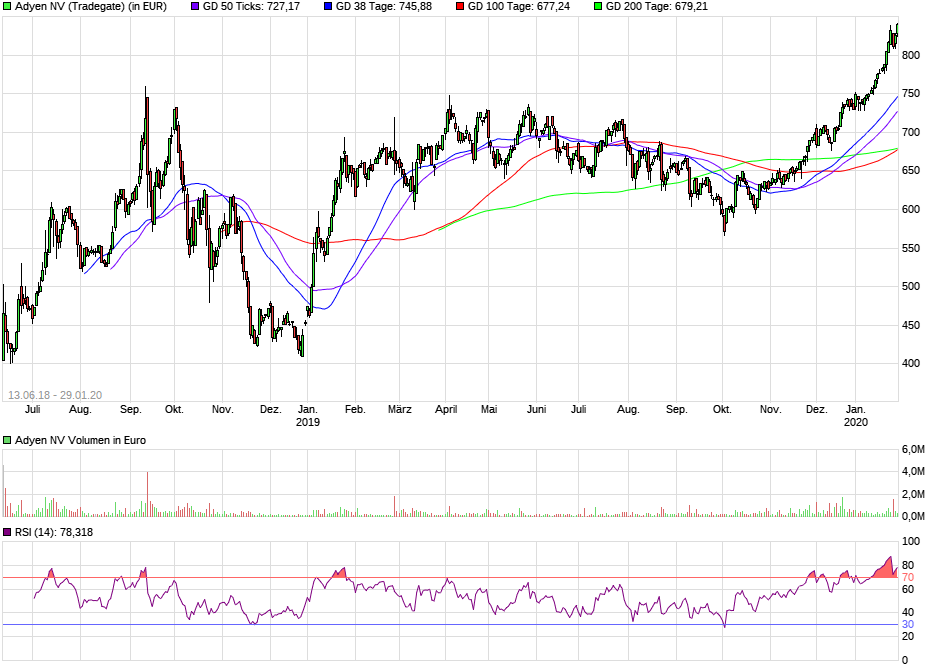Click the green Adyen NV Volumen legend square
The image size is (940, 670).
point(6,439)
